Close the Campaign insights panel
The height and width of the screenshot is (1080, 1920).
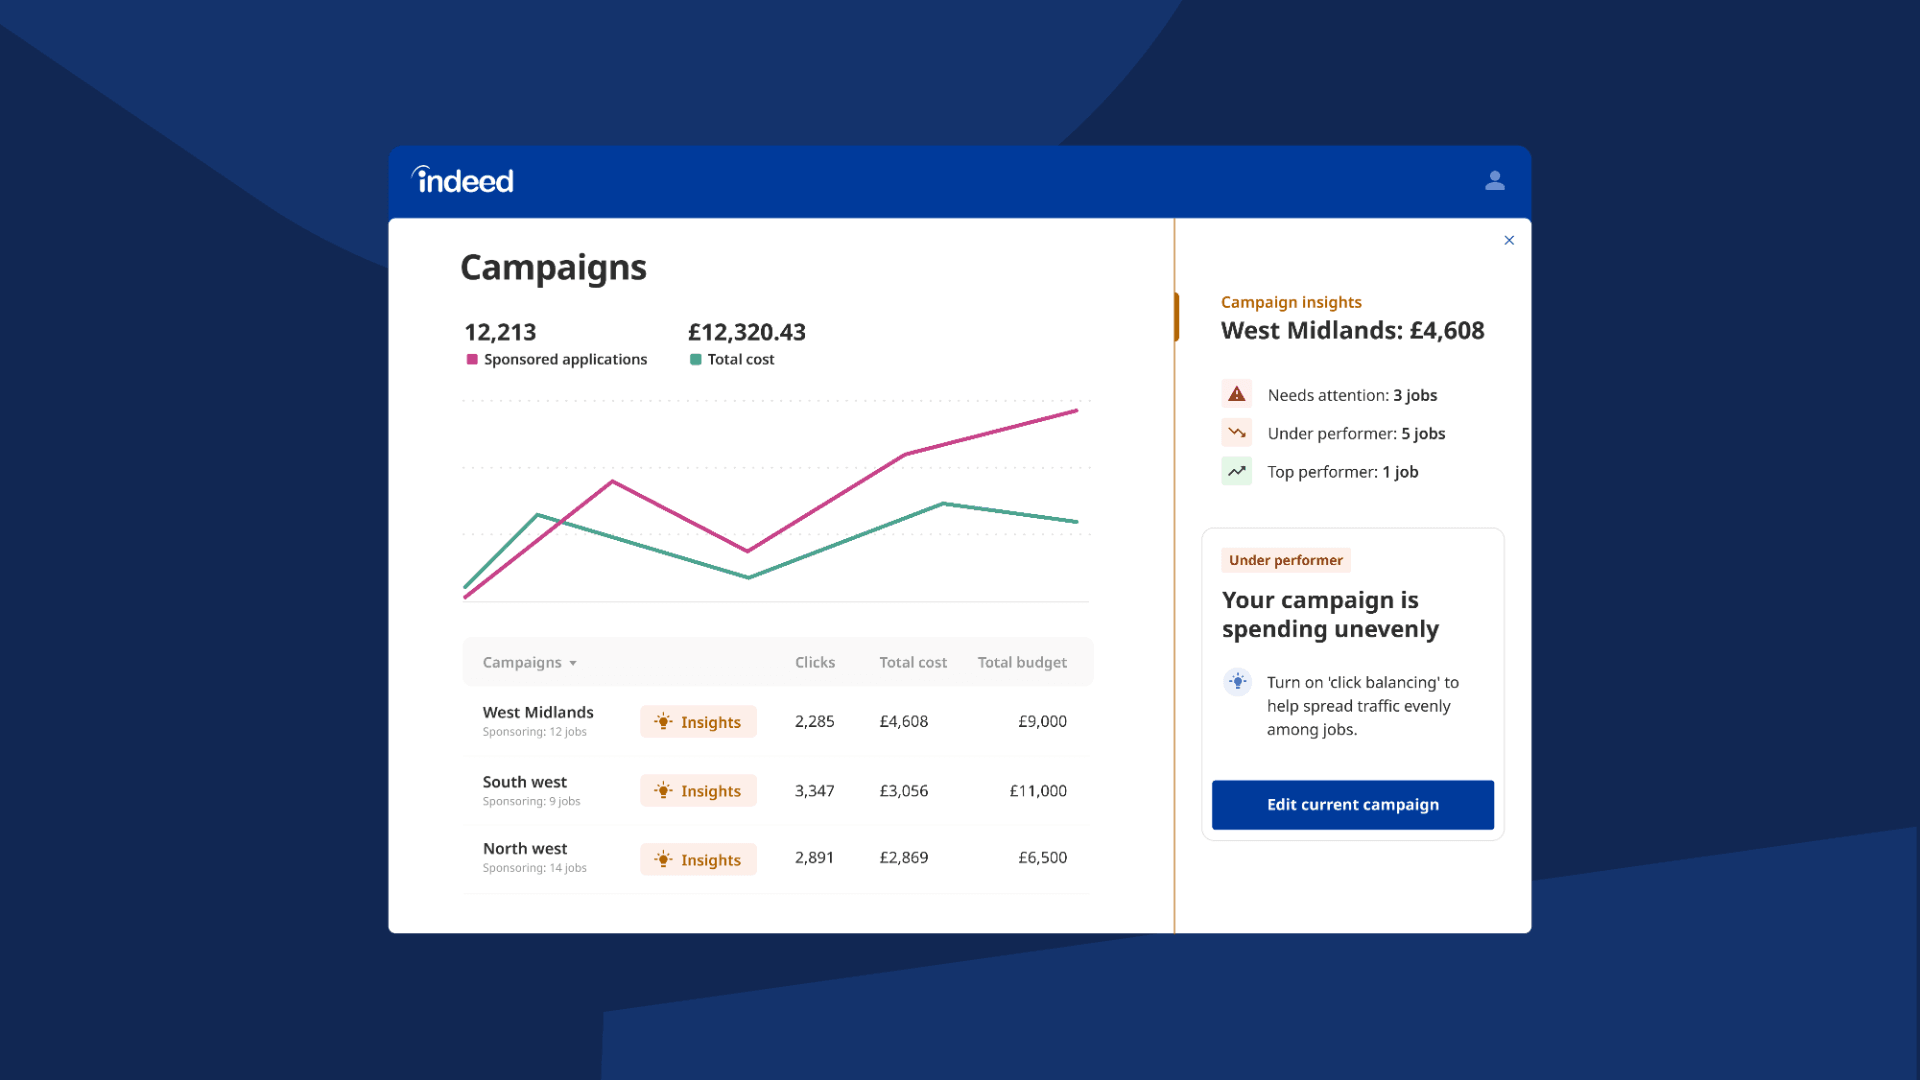pos(1509,240)
